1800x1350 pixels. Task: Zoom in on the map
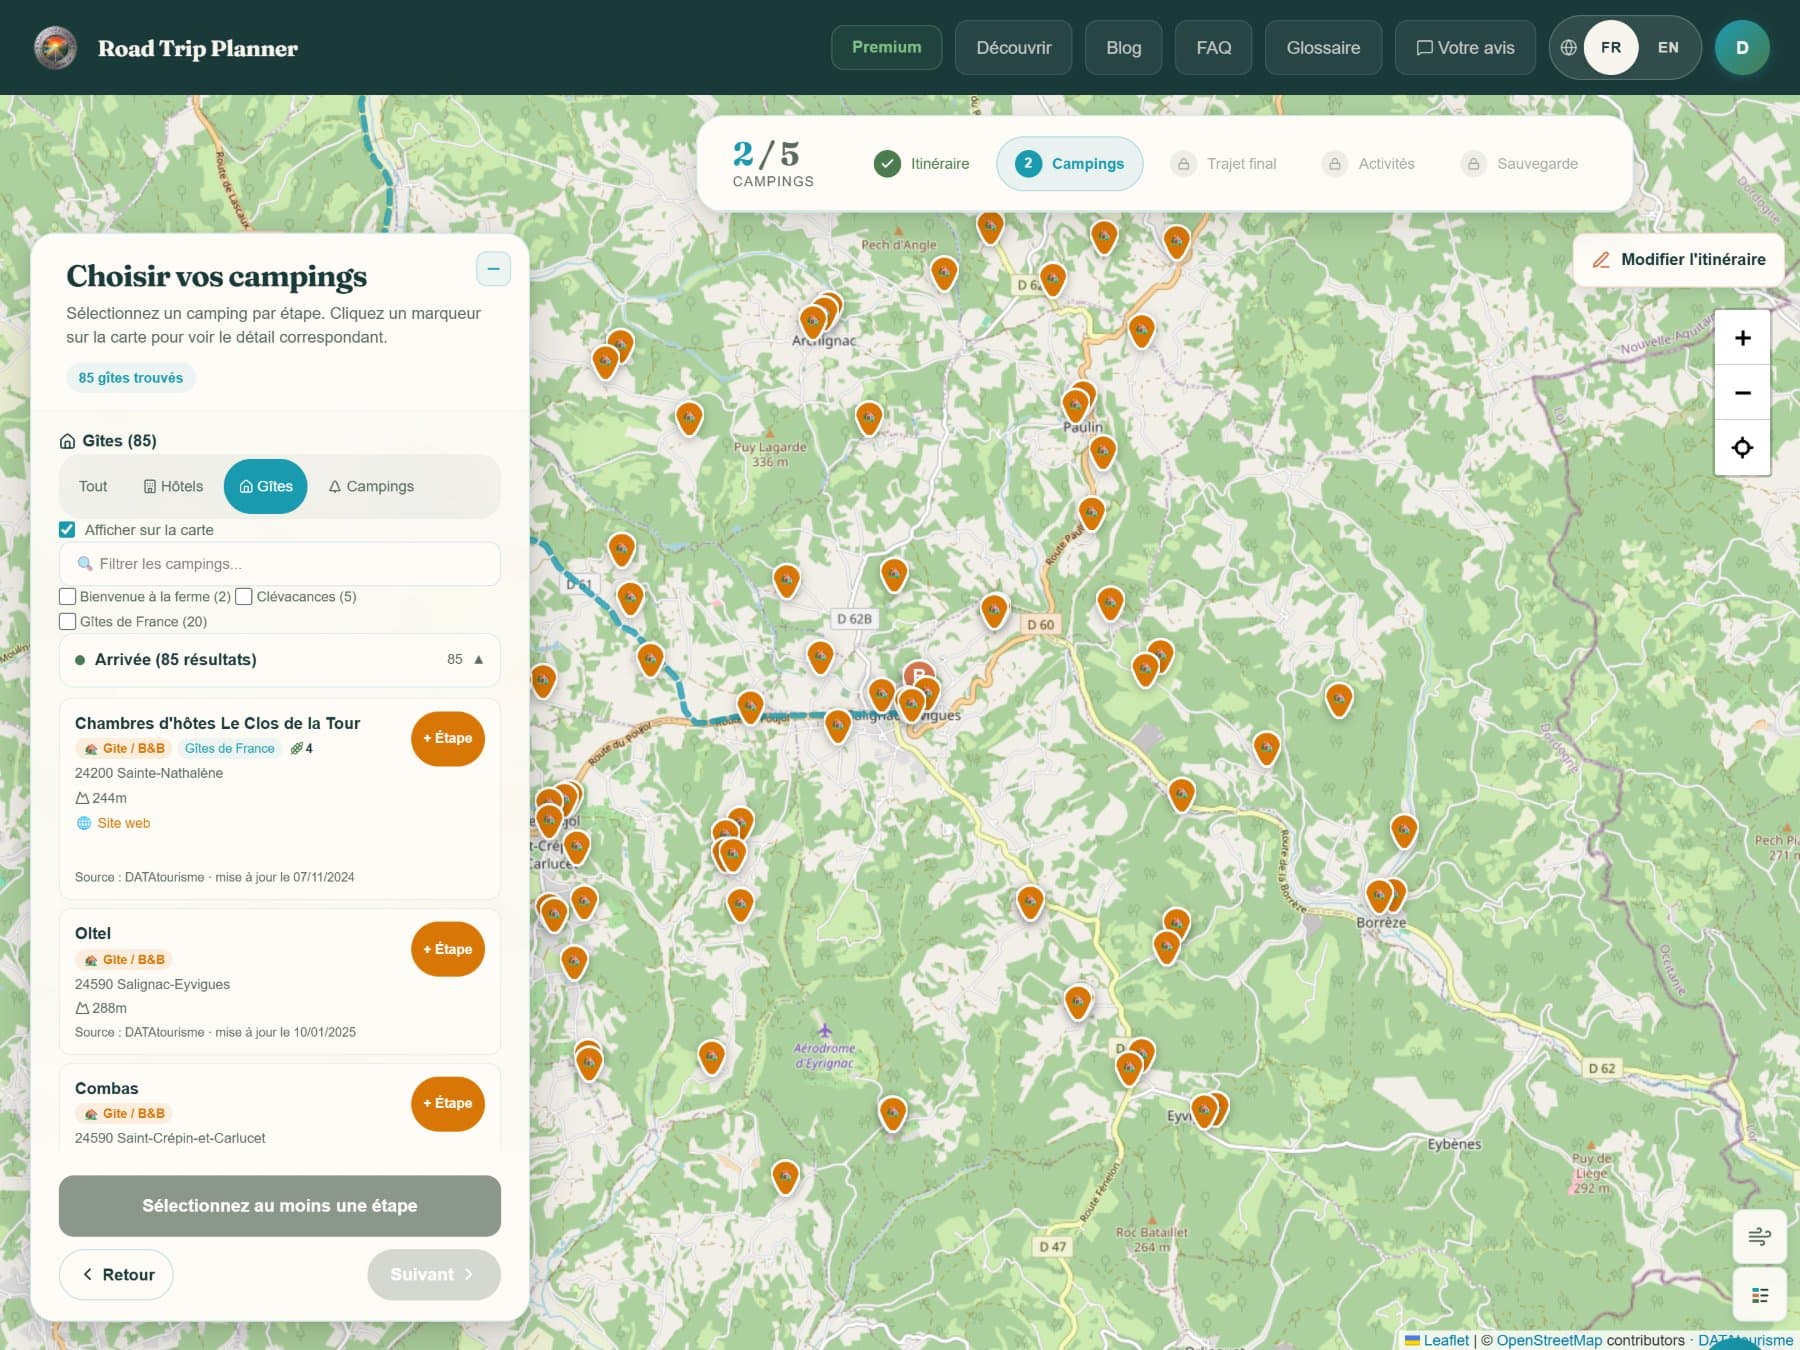pos(1742,338)
